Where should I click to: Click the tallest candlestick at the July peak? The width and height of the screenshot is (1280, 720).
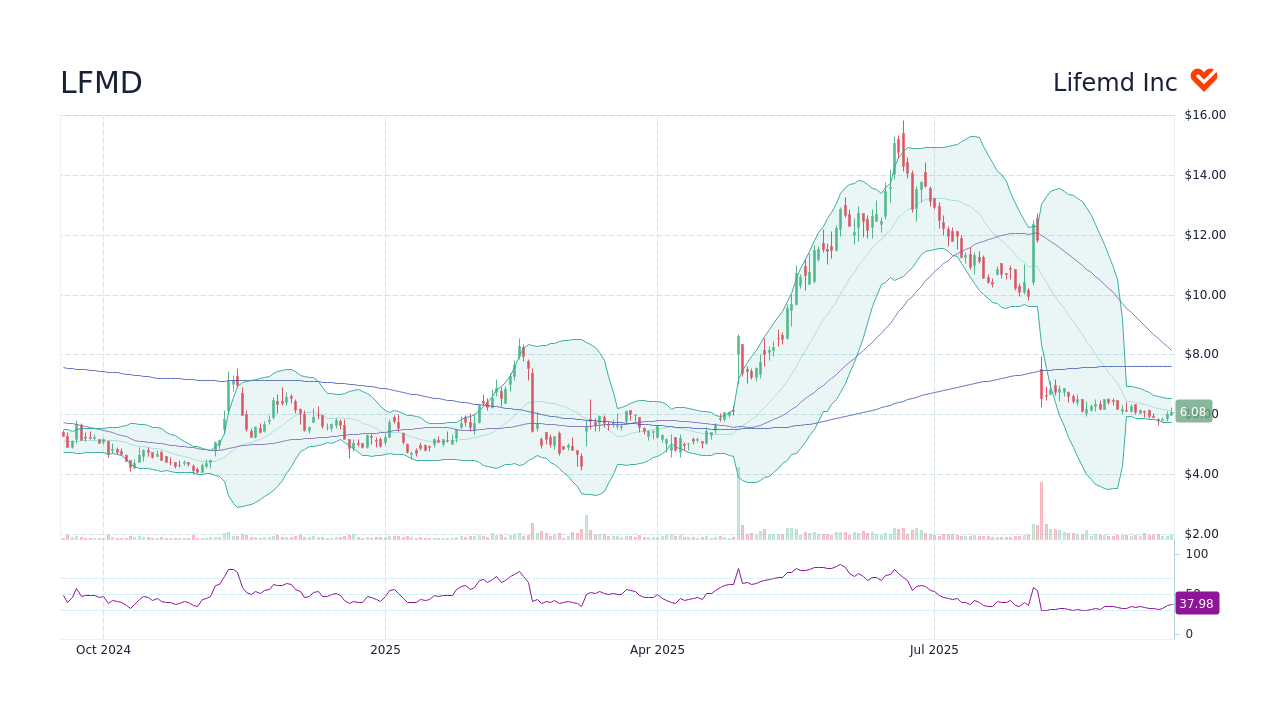[903, 150]
